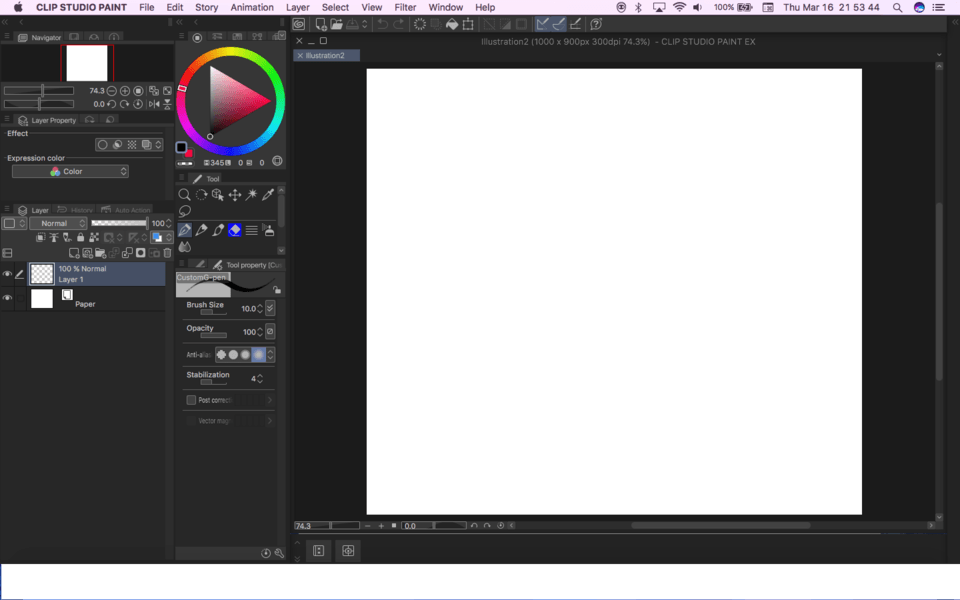Activate the Zoom tool
Screen dimensions: 960x600
pos(184,195)
